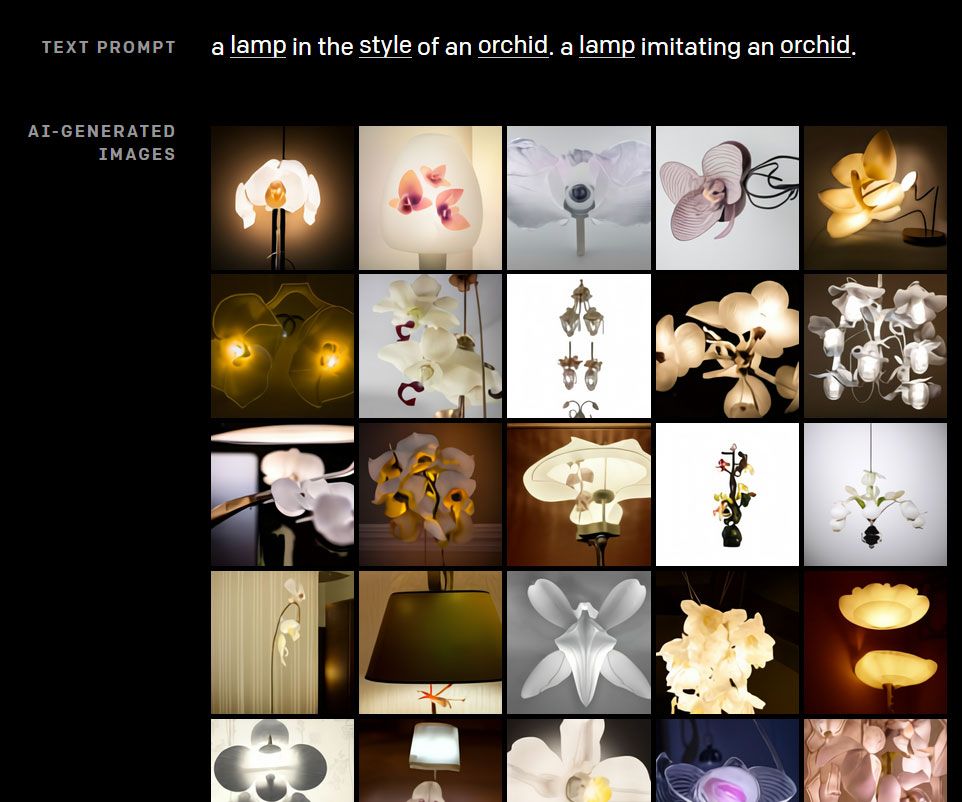
Task: View creamy yellow flower cluster on dark
Action: (x=727, y=642)
